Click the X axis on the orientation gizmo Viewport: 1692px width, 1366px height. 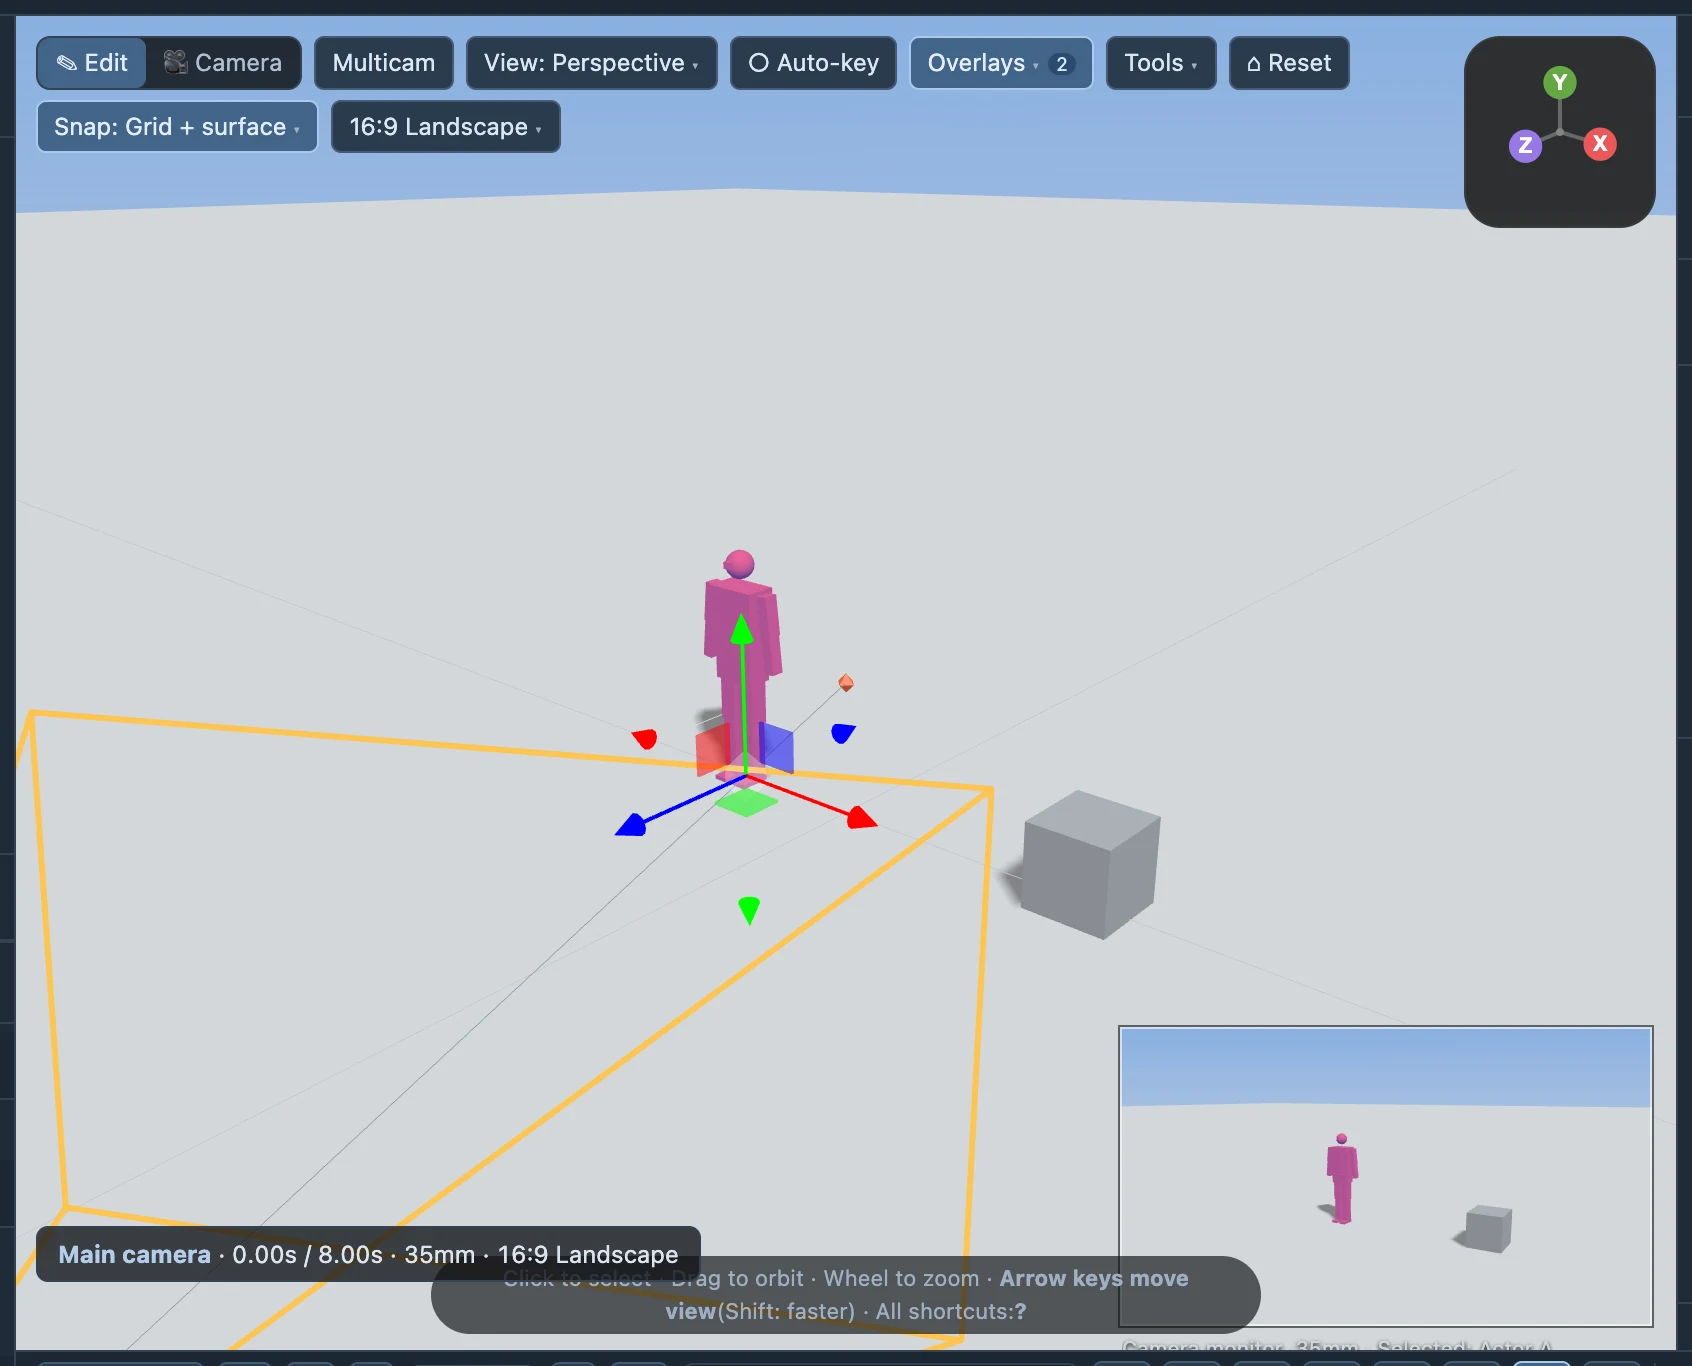click(1600, 143)
